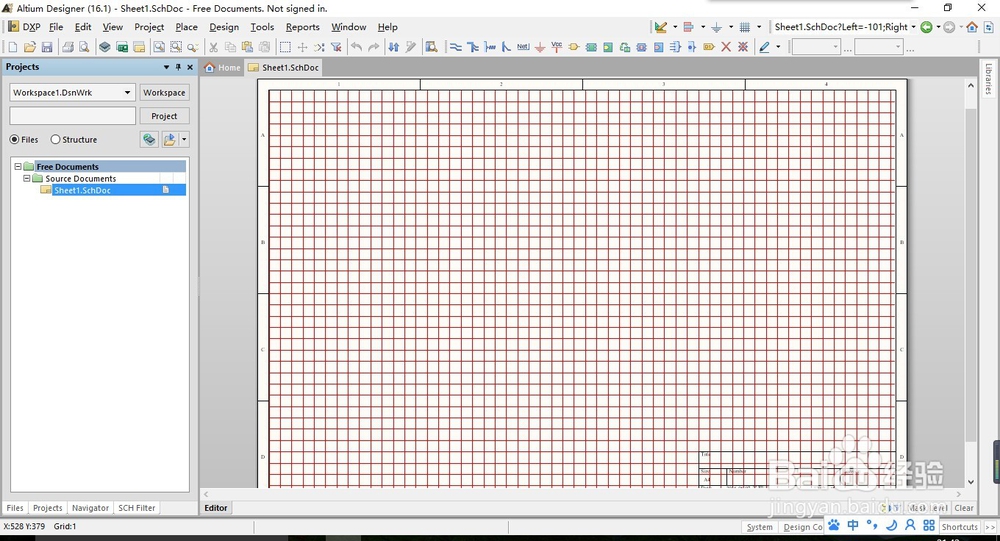Switch to the SCH Filter panel tab
Screen dimensions: 1000x541
[136, 508]
